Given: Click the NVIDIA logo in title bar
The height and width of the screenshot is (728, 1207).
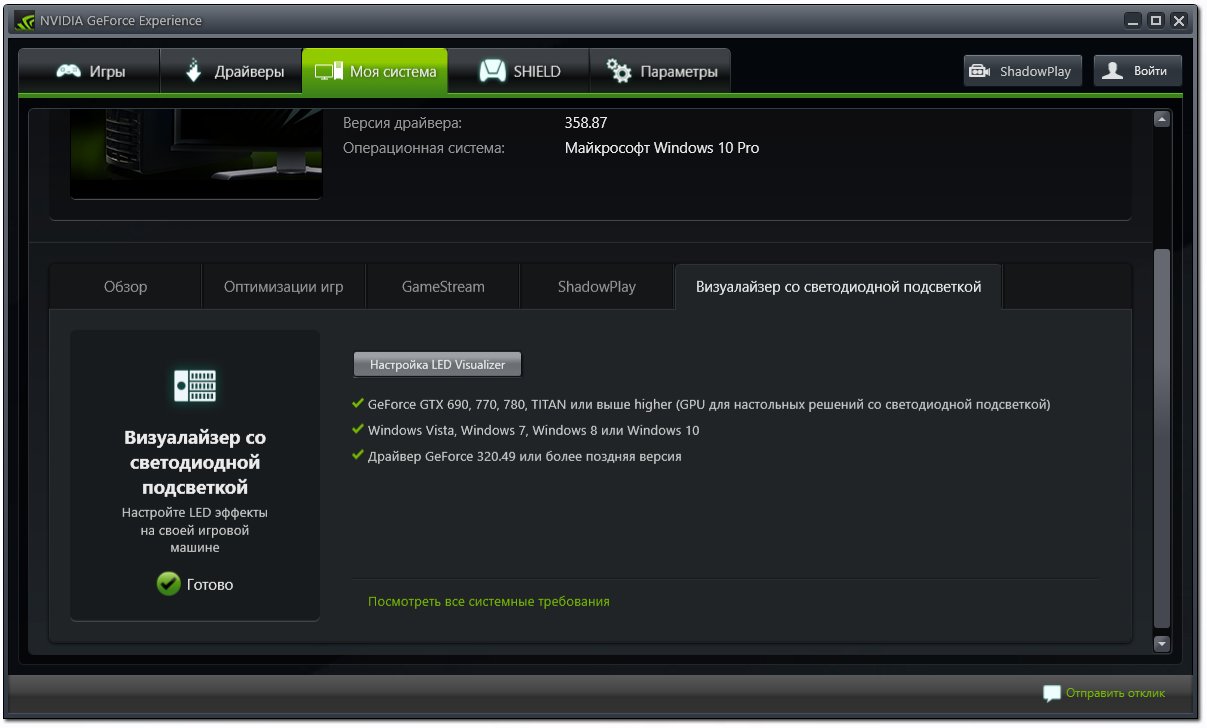Looking at the screenshot, I should coord(25,20).
